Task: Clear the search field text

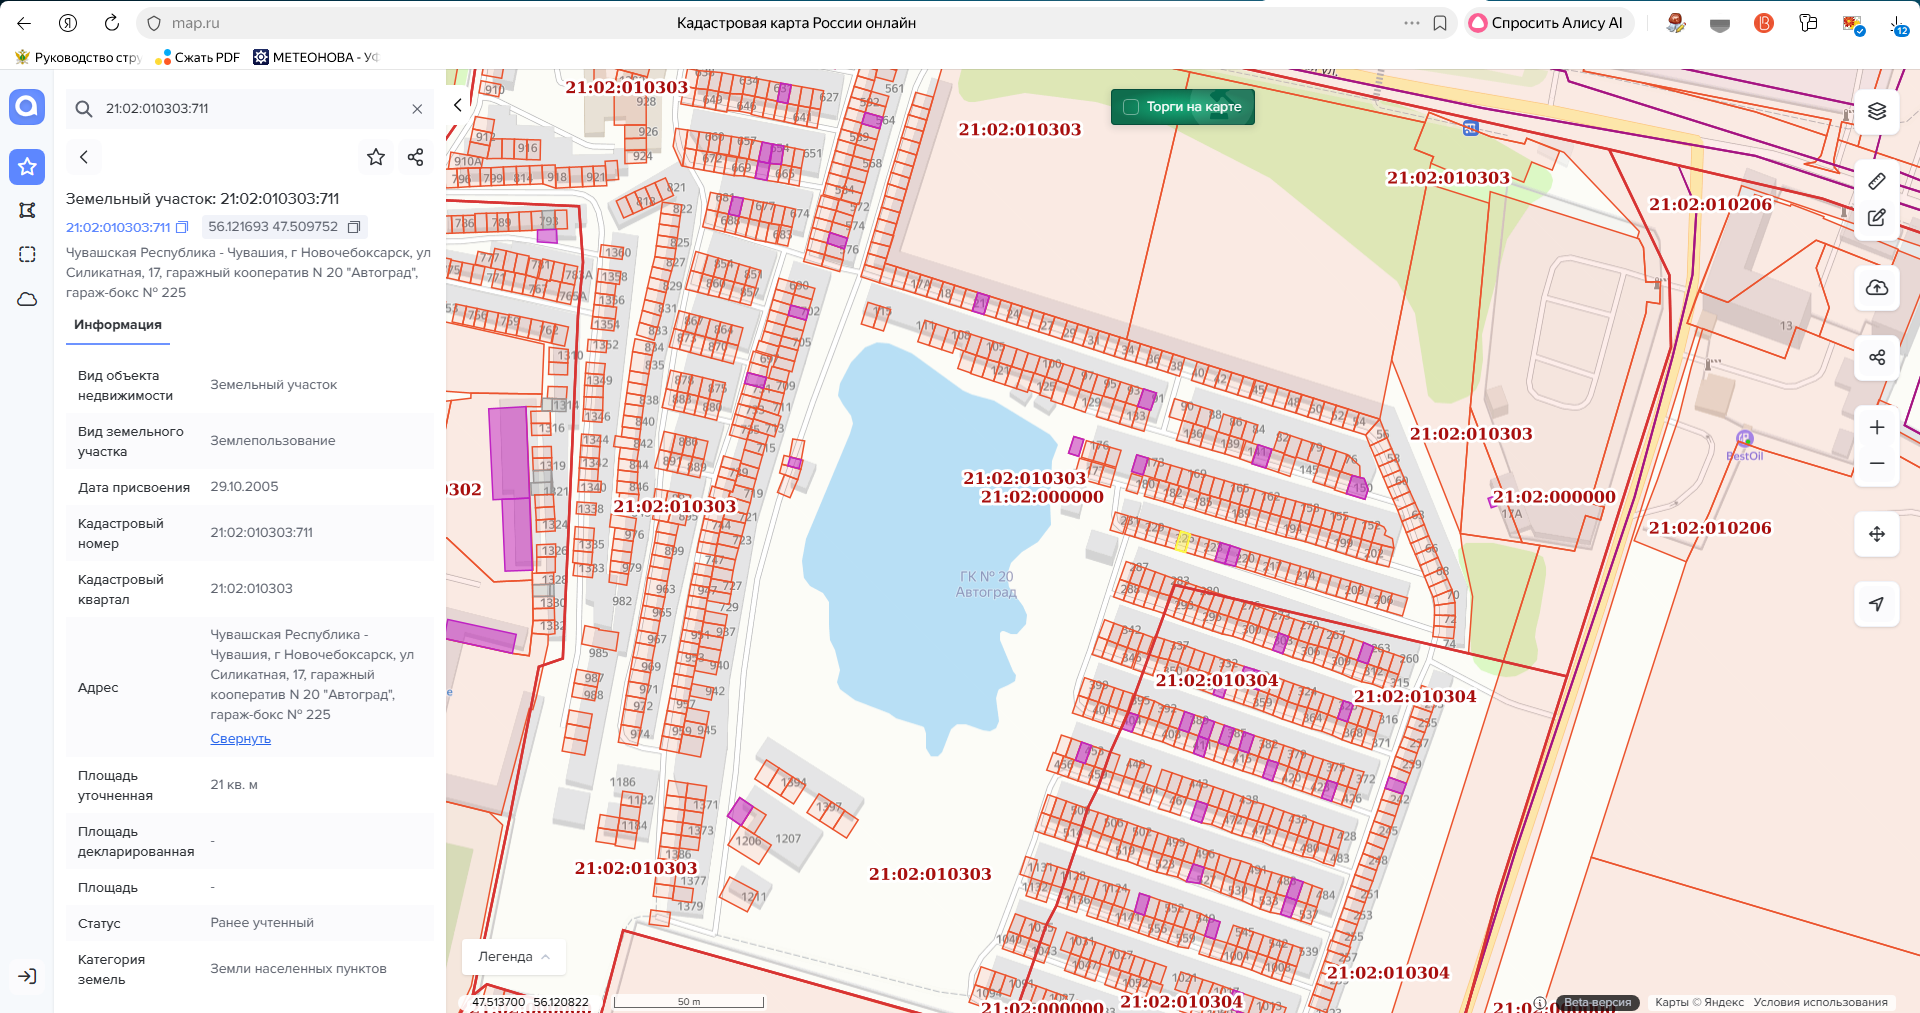Action: coord(417,109)
